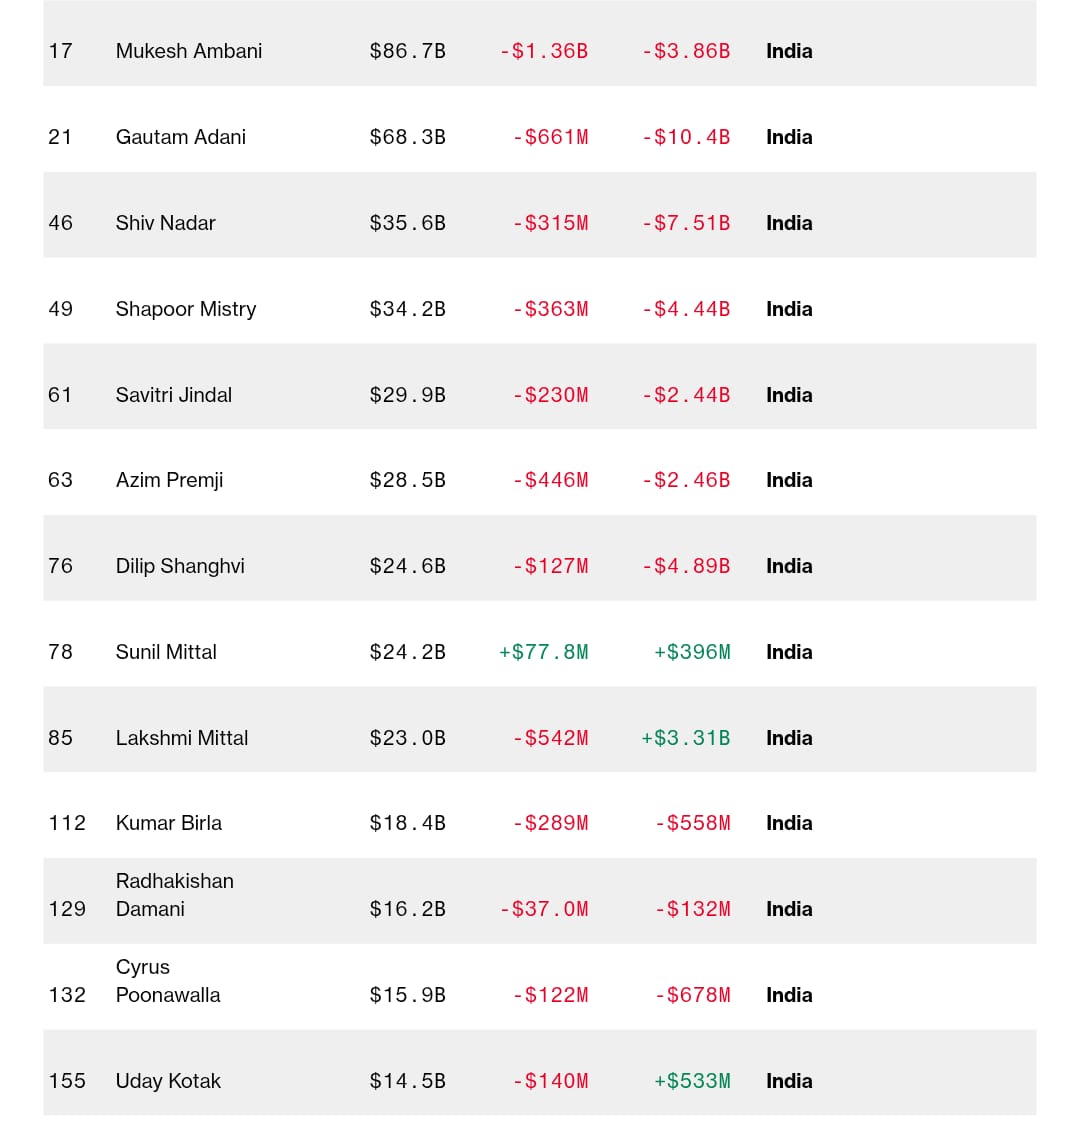Viewport: 1079px width, 1122px height.
Task: Click Sunil Mittal's name
Action: pyautogui.click(x=166, y=652)
